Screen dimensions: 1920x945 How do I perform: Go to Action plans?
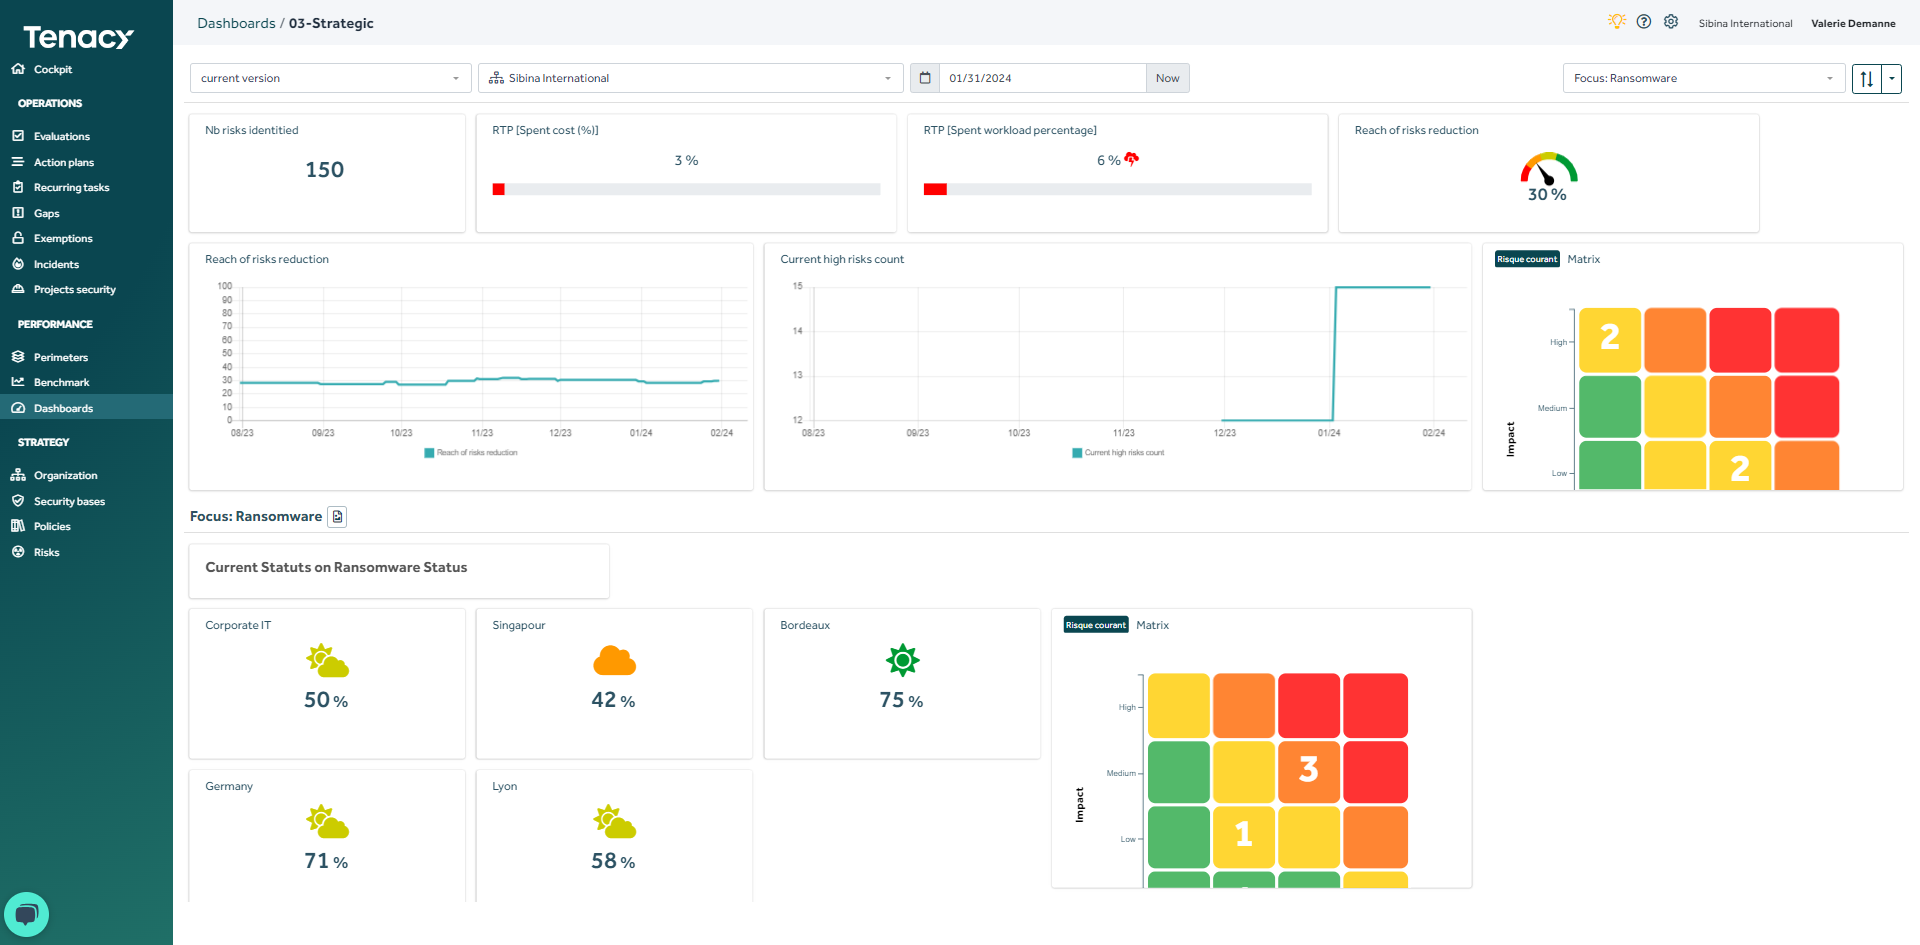(64, 162)
